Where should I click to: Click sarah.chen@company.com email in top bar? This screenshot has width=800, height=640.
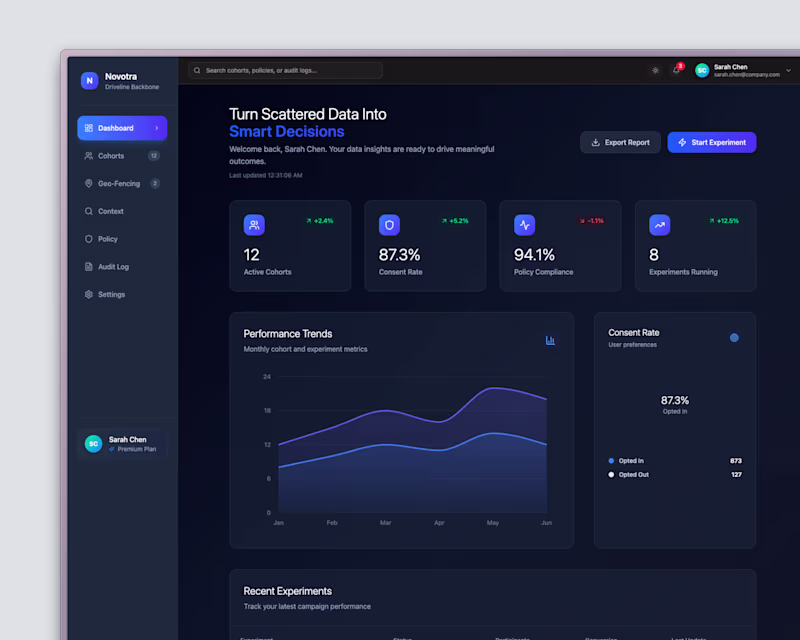click(747, 75)
